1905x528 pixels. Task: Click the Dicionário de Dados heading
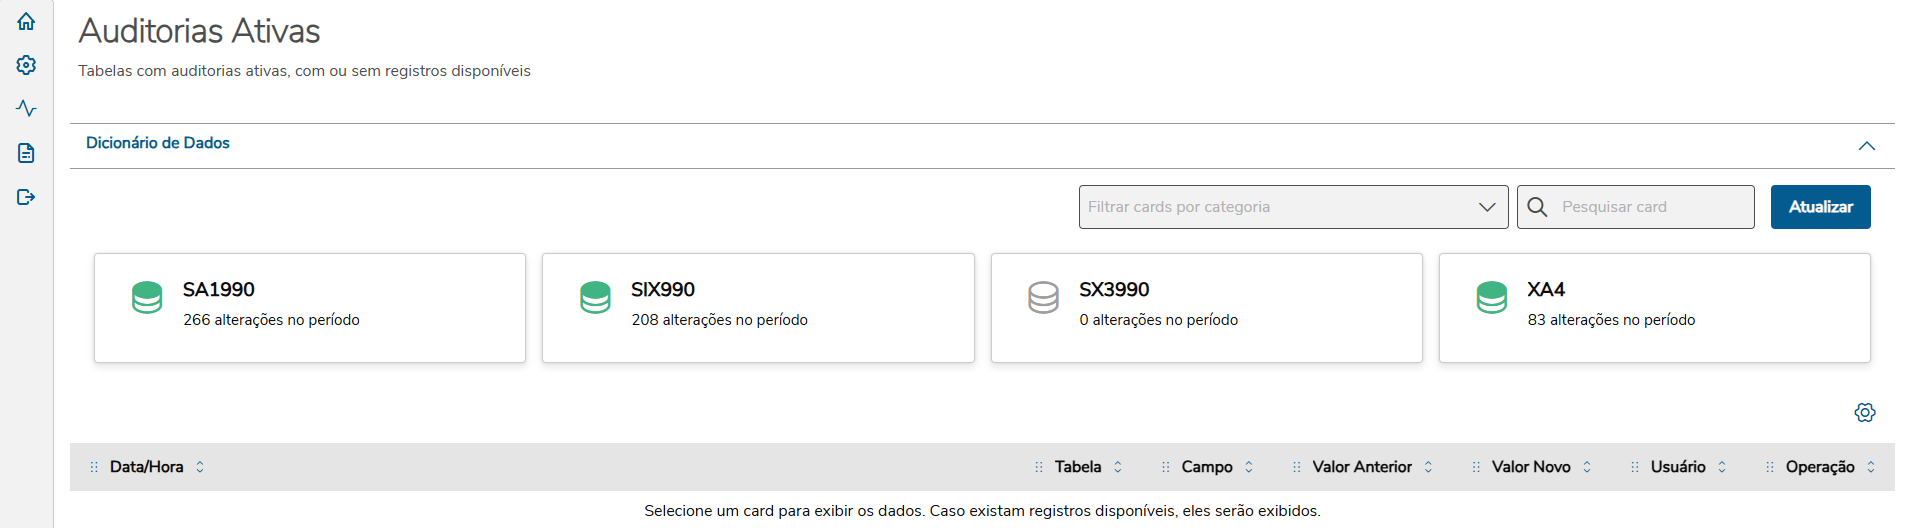[158, 143]
